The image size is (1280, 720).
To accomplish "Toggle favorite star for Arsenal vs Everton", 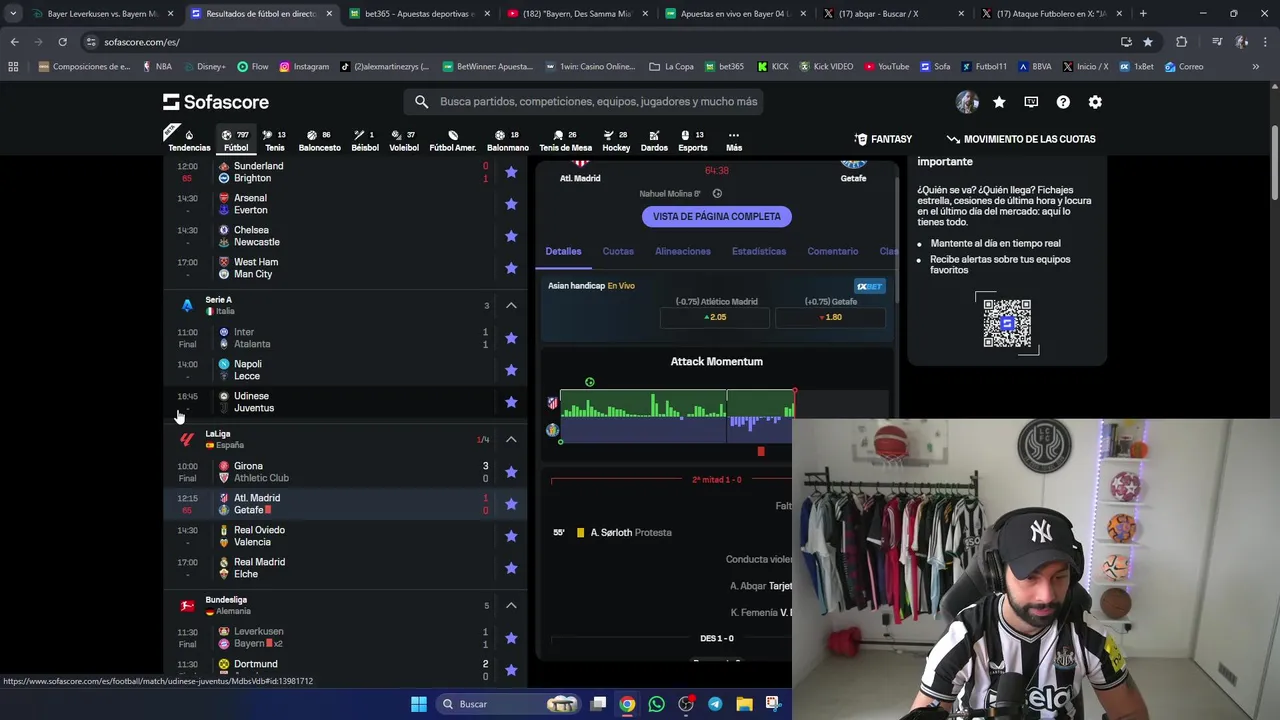I will [511, 204].
